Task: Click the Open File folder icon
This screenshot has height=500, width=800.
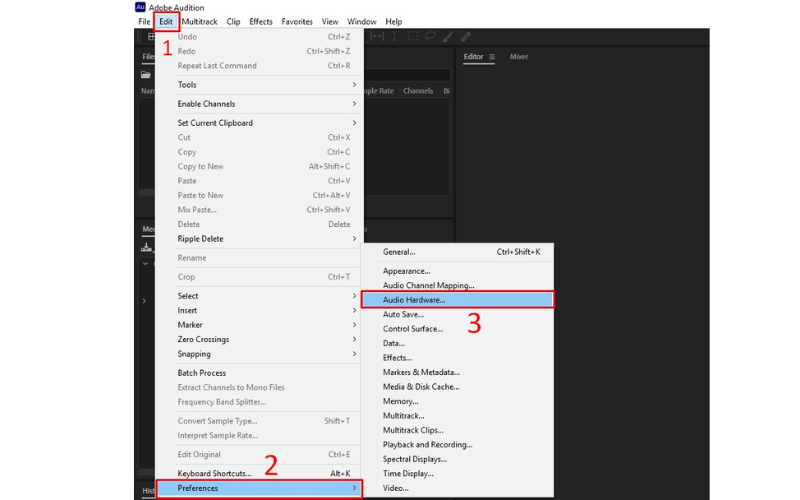Action: coord(145,75)
